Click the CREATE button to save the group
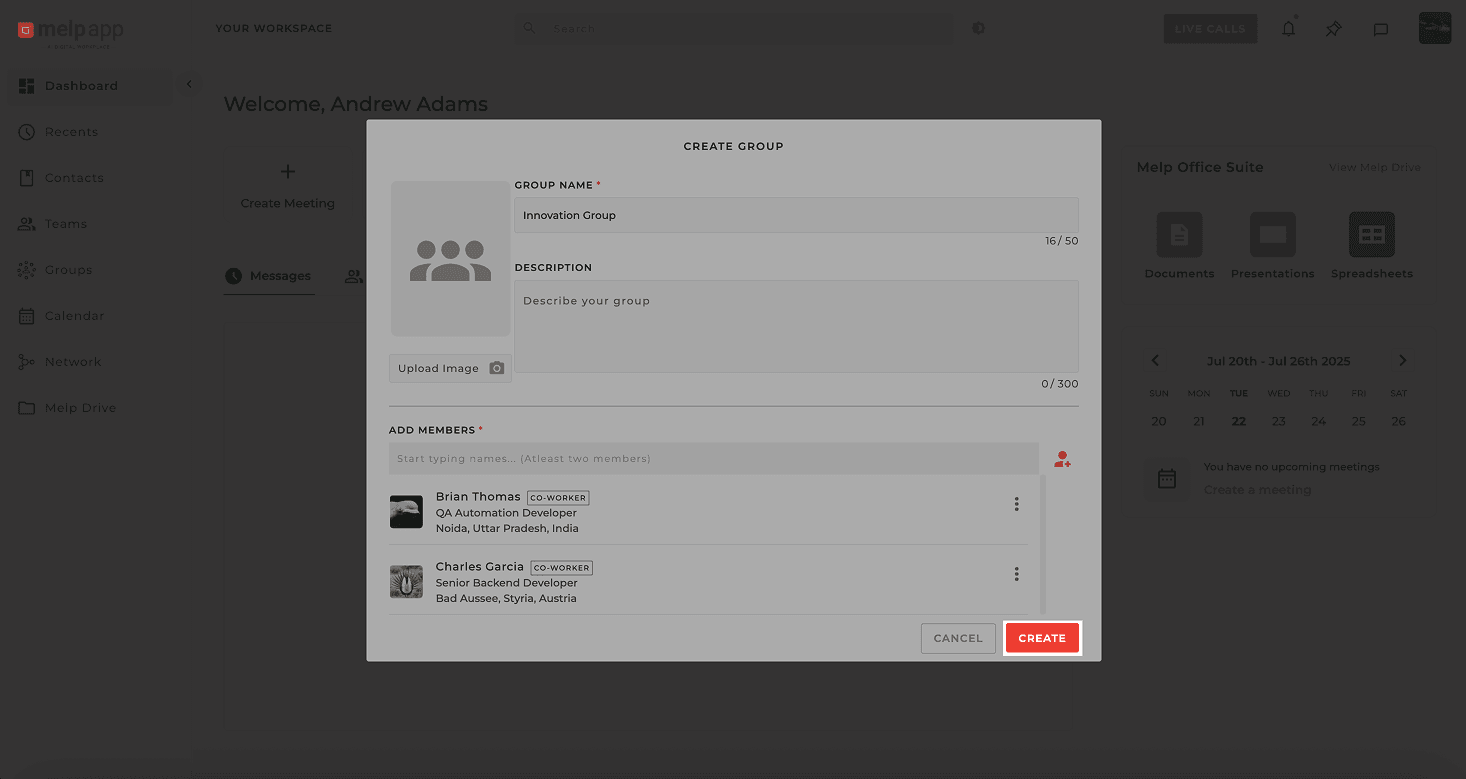1466x779 pixels. tap(1042, 638)
